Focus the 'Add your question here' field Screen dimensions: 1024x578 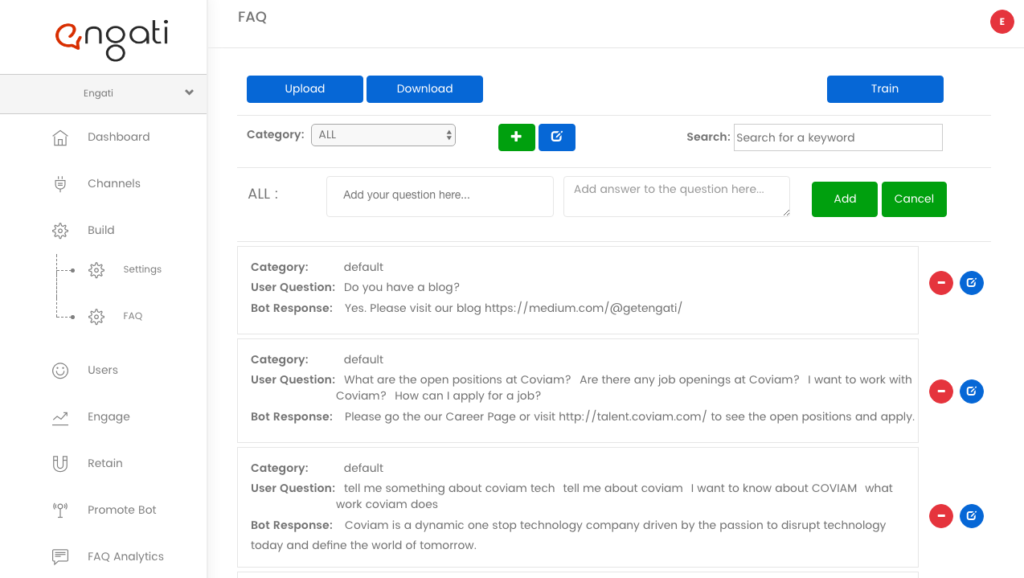(x=440, y=196)
